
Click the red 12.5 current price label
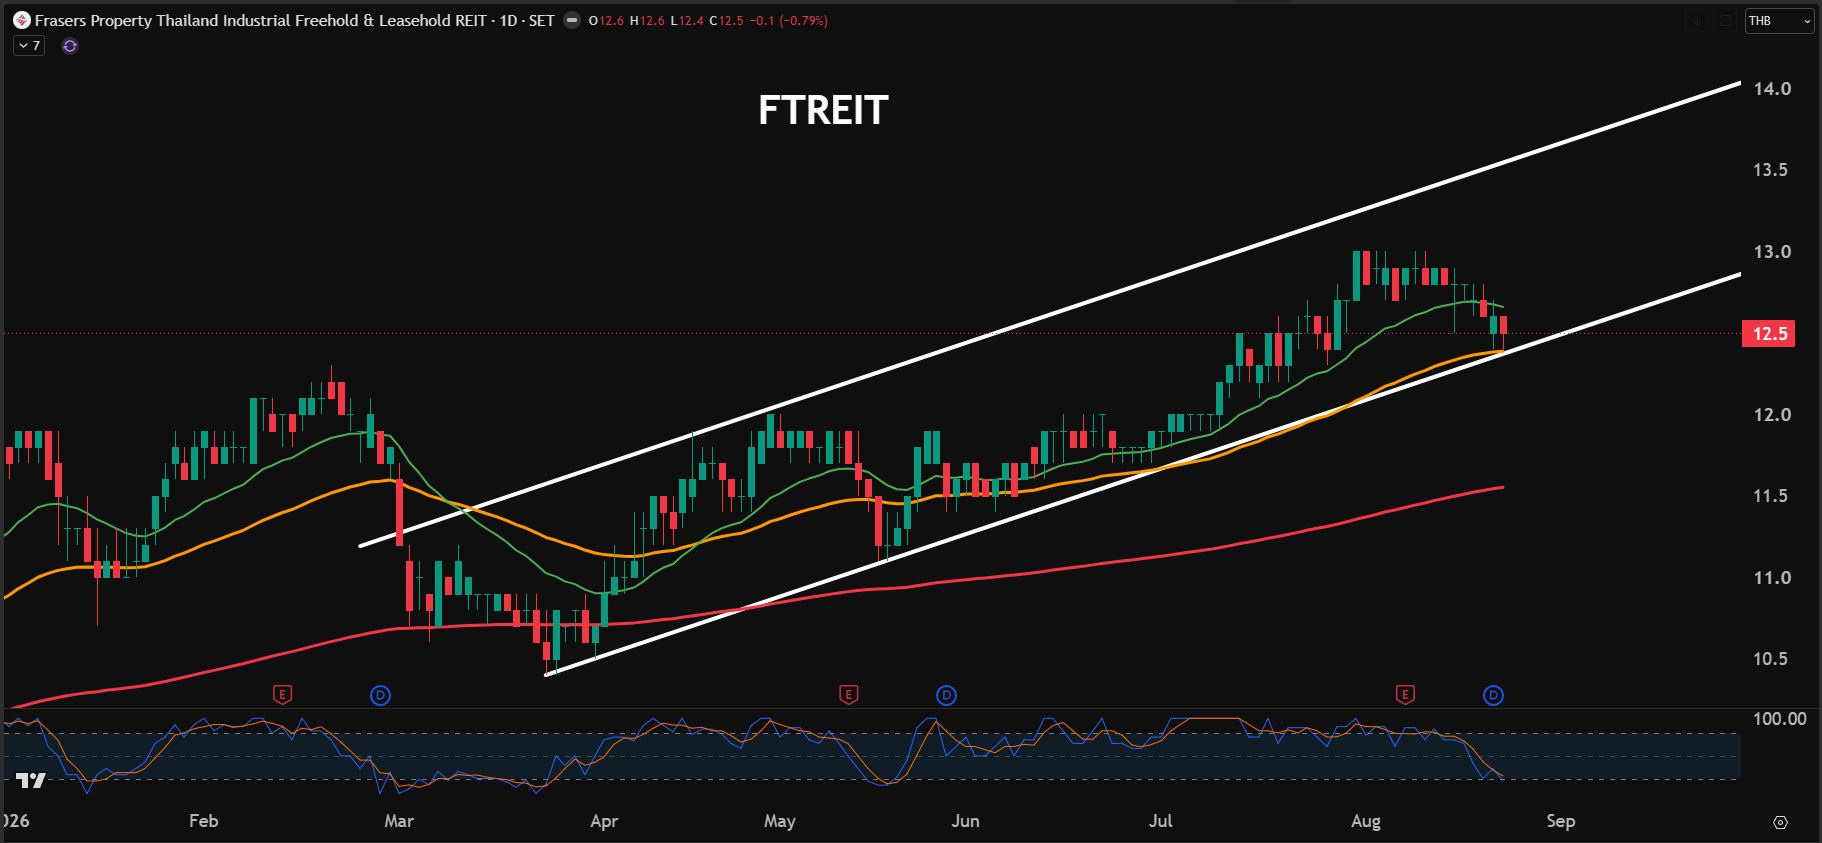tap(1769, 334)
